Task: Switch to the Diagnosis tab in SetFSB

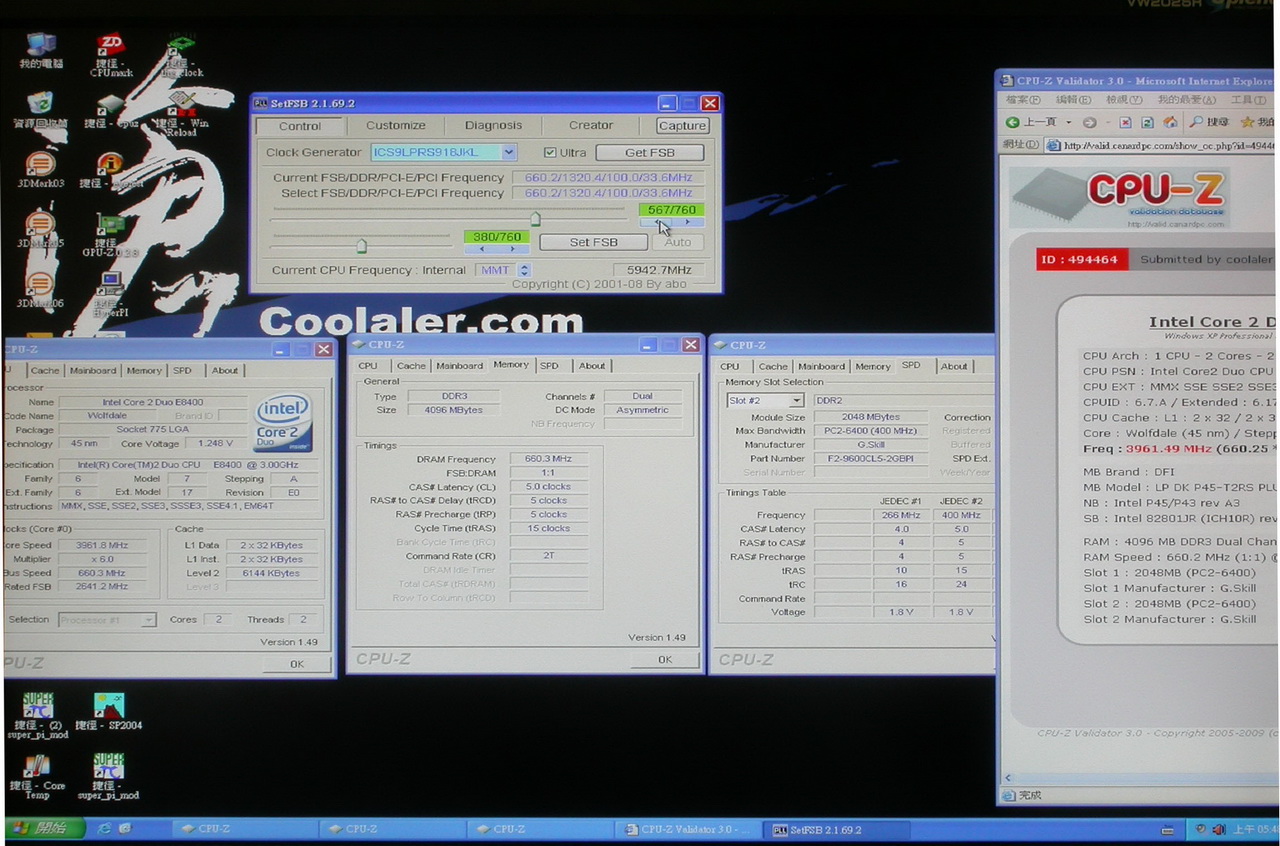Action: coord(493,125)
